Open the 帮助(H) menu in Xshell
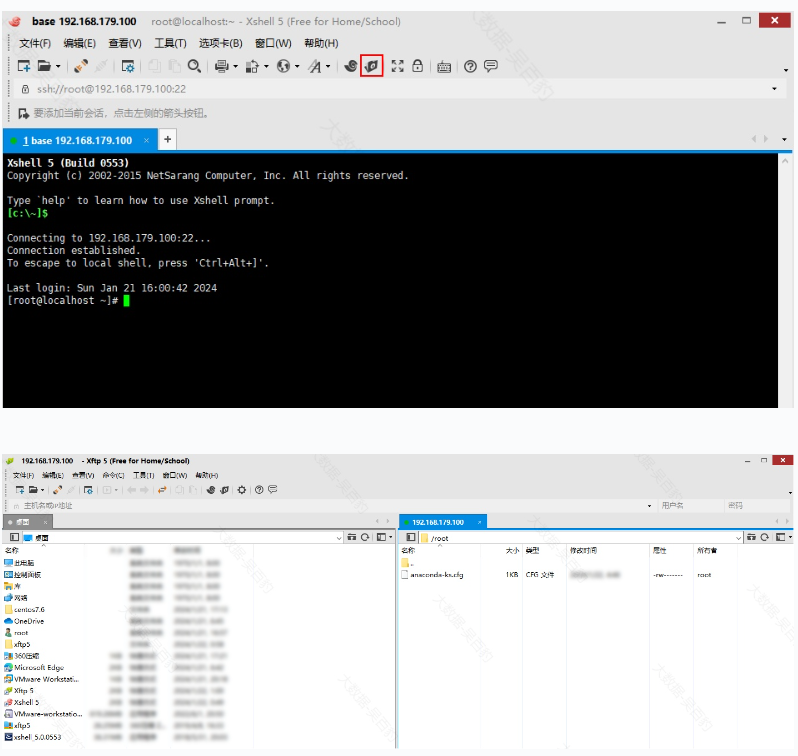 [x=321, y=43]
